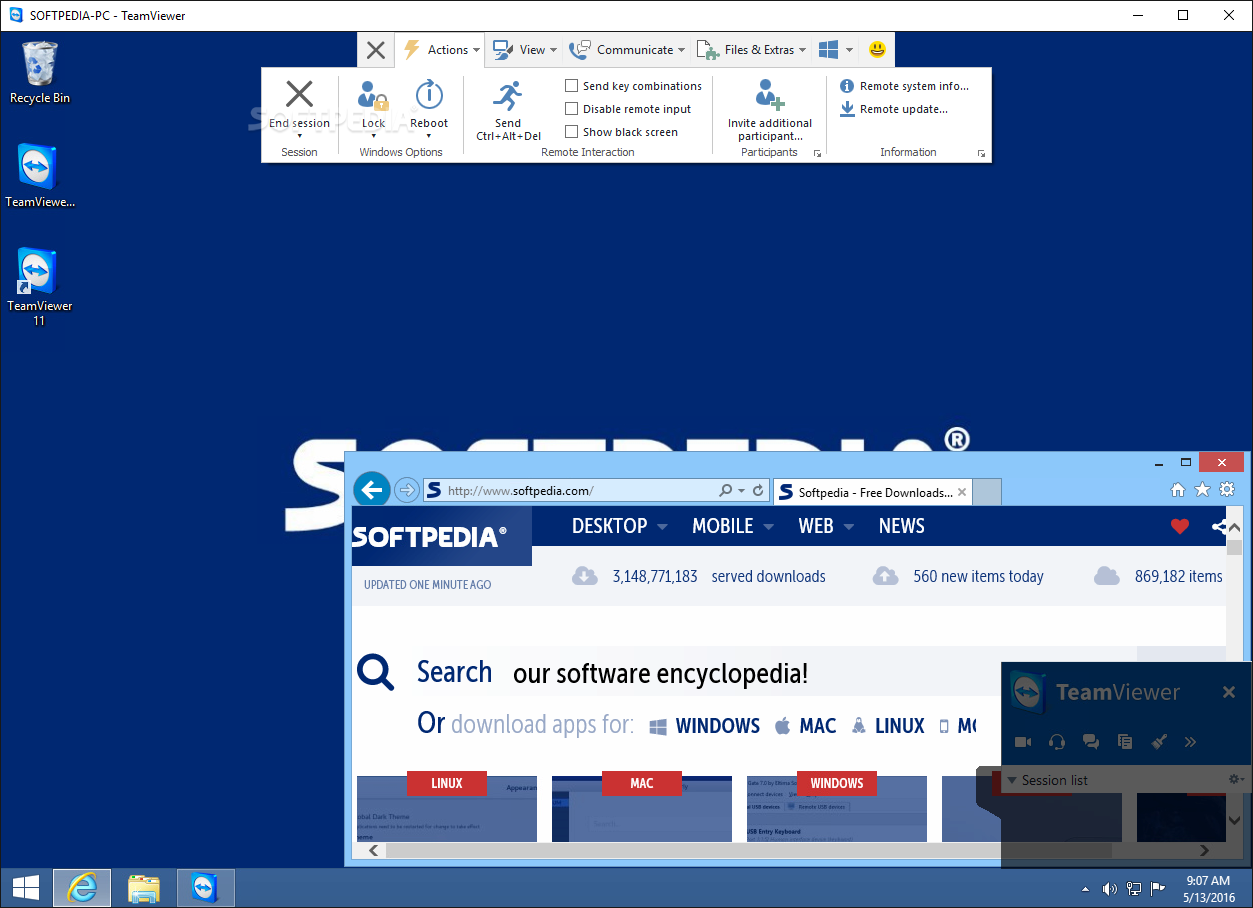Open Internet Explorer home icon
This screenshot has height=908, width=1253.
tap(1178, 490)
